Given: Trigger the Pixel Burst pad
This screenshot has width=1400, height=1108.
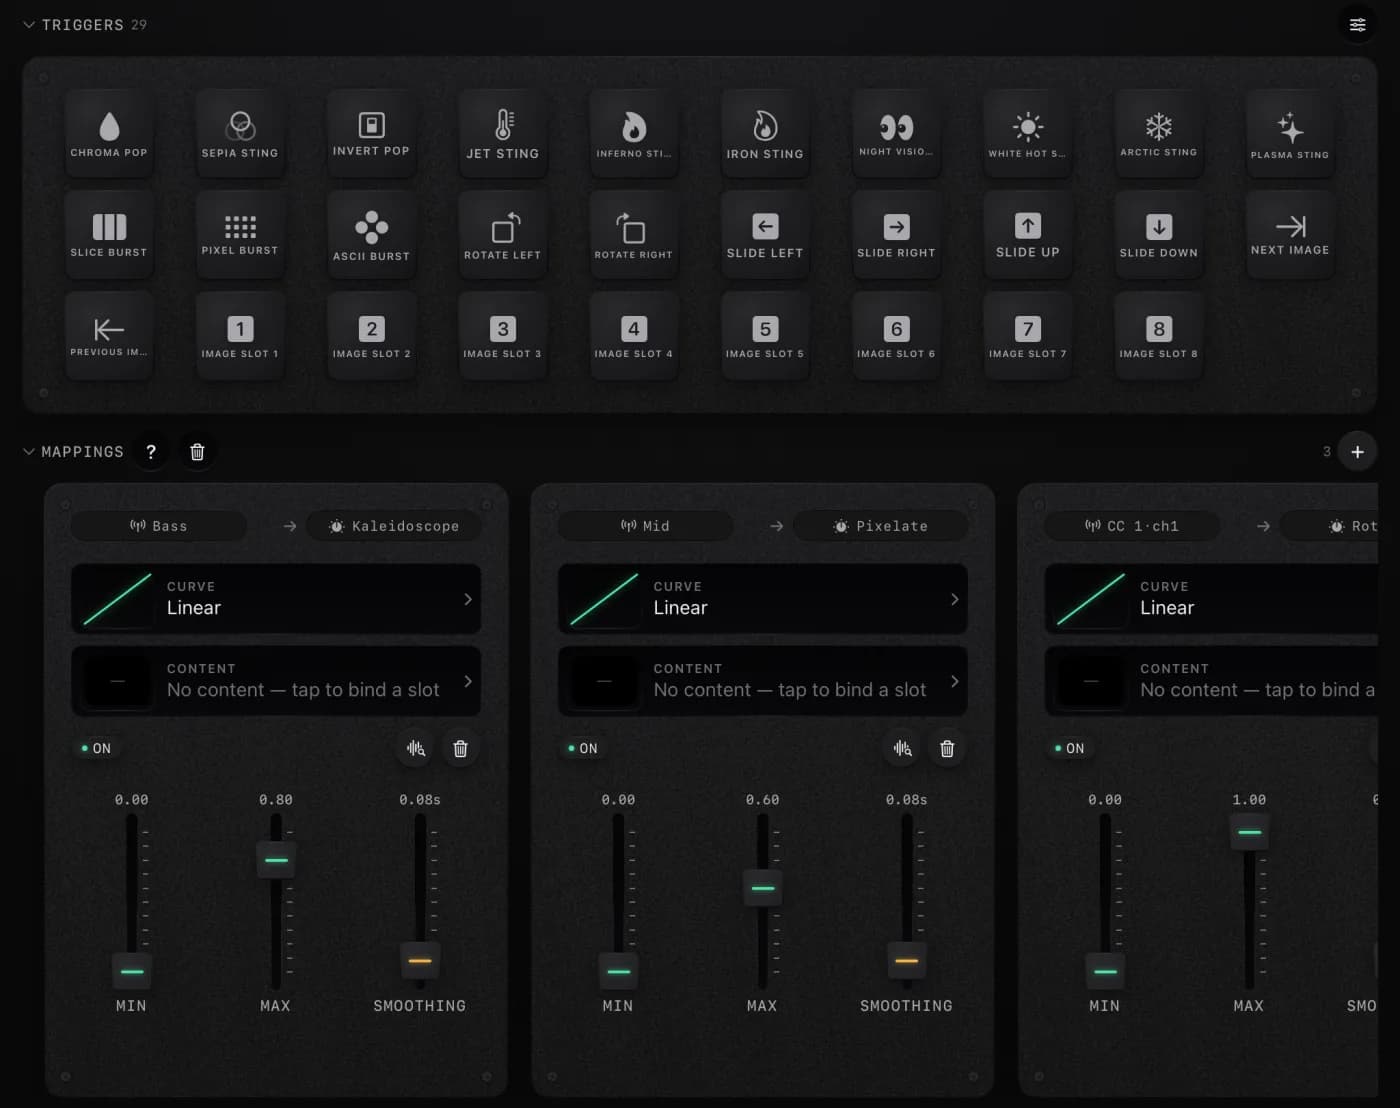Looking at the screenshot, I should point(240,235).
